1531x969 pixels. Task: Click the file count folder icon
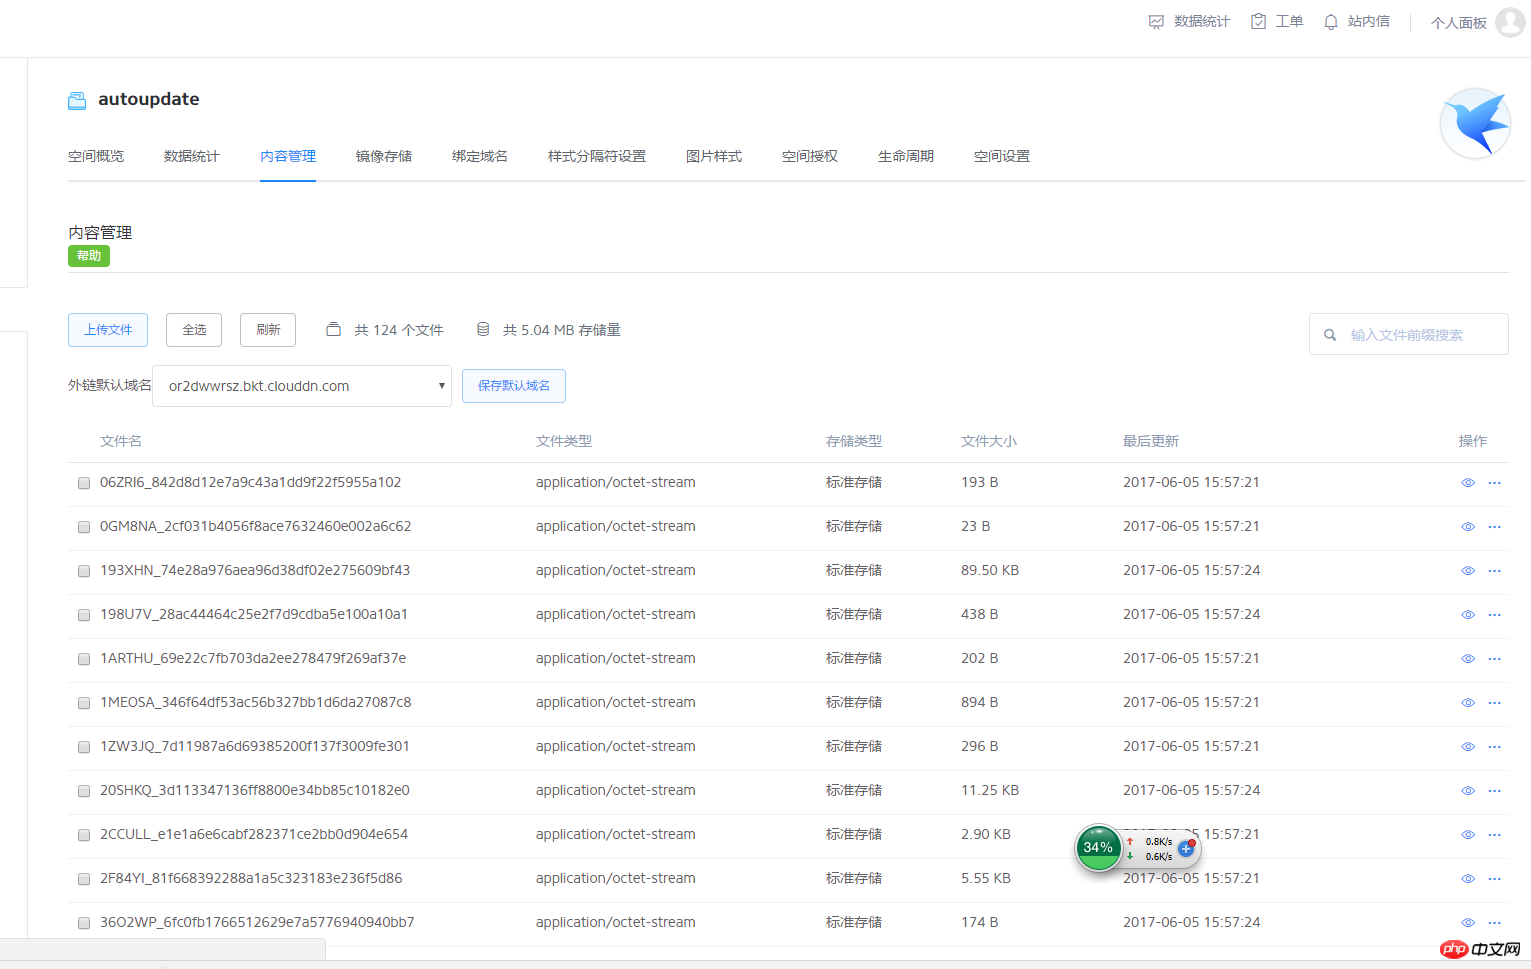click(334, 329)
